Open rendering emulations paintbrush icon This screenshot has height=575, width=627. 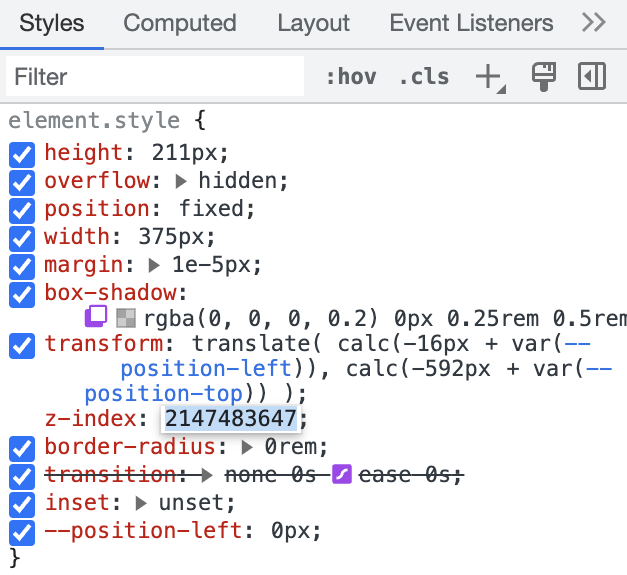point(543,76)
